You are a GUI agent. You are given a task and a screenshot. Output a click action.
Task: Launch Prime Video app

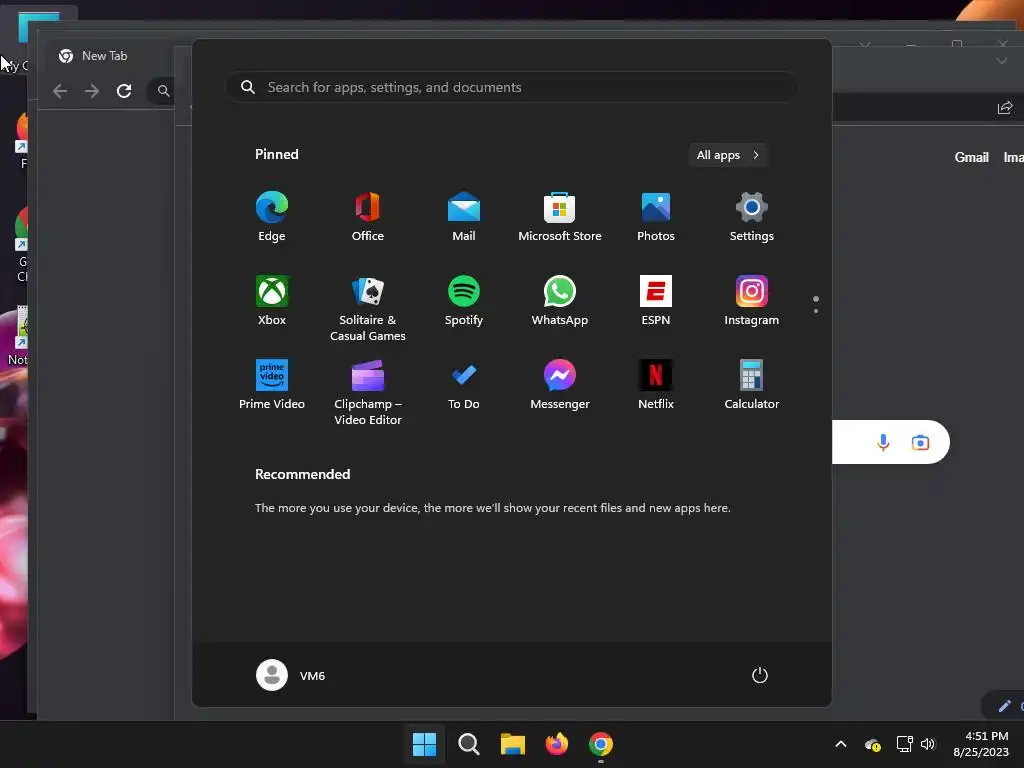pos(272,385)
